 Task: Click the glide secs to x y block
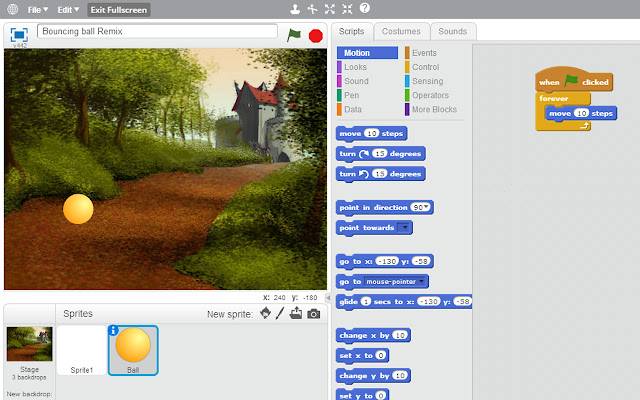[x=404, y=302]
